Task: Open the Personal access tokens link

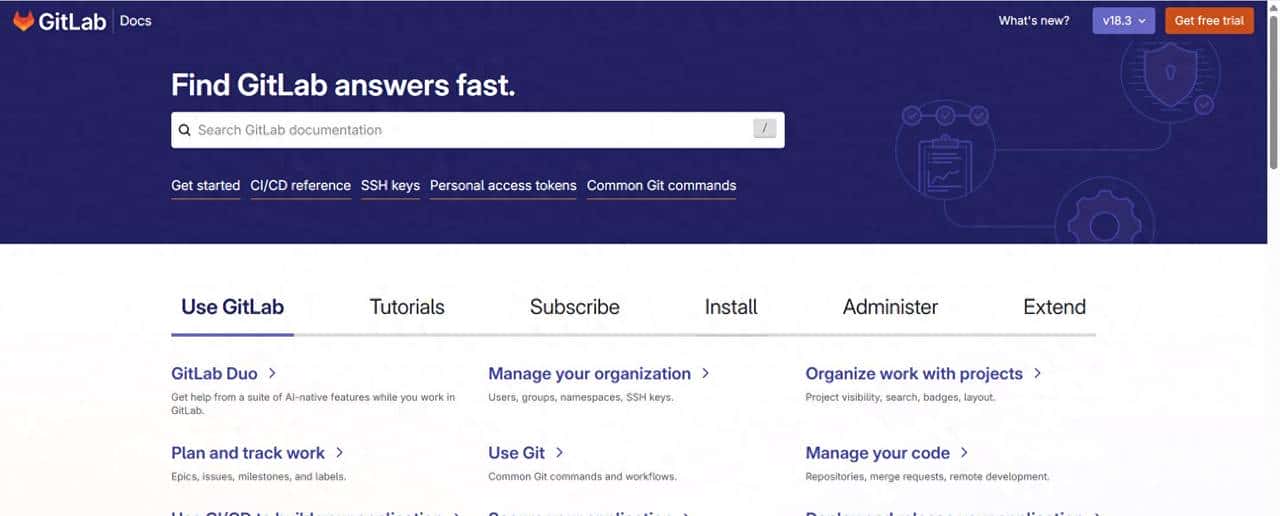Action: pyautogui.click(x=503, y=186)
